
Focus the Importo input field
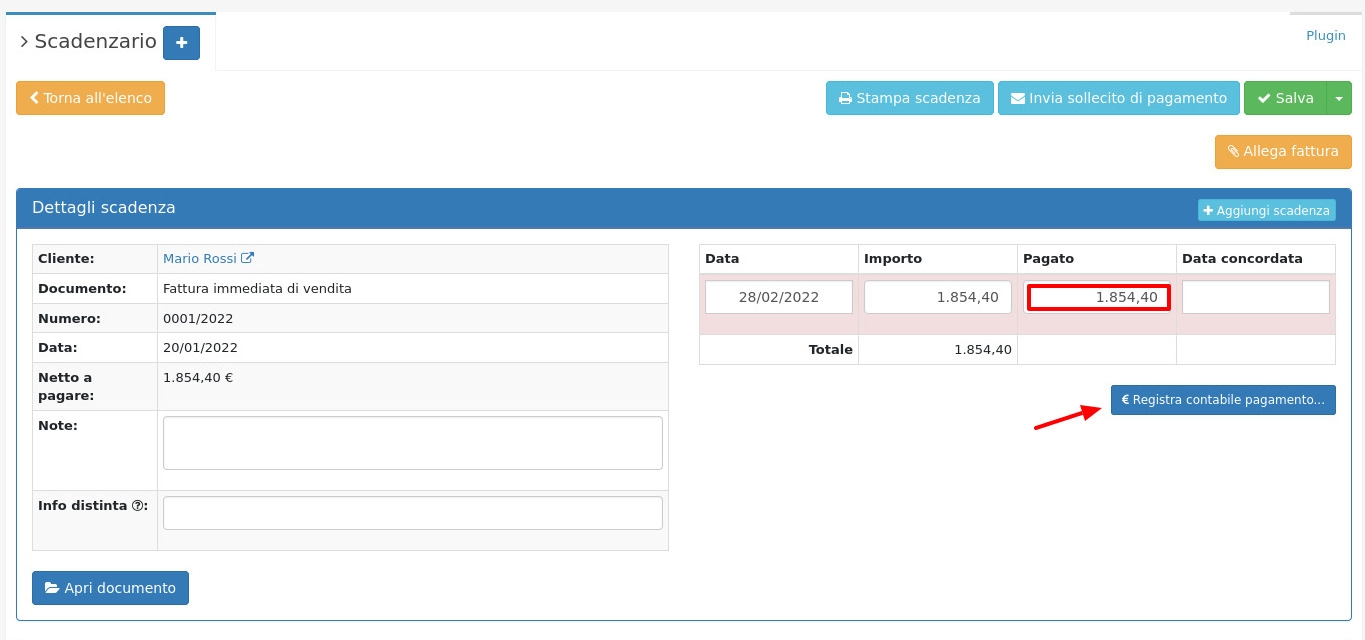(938, 297)
